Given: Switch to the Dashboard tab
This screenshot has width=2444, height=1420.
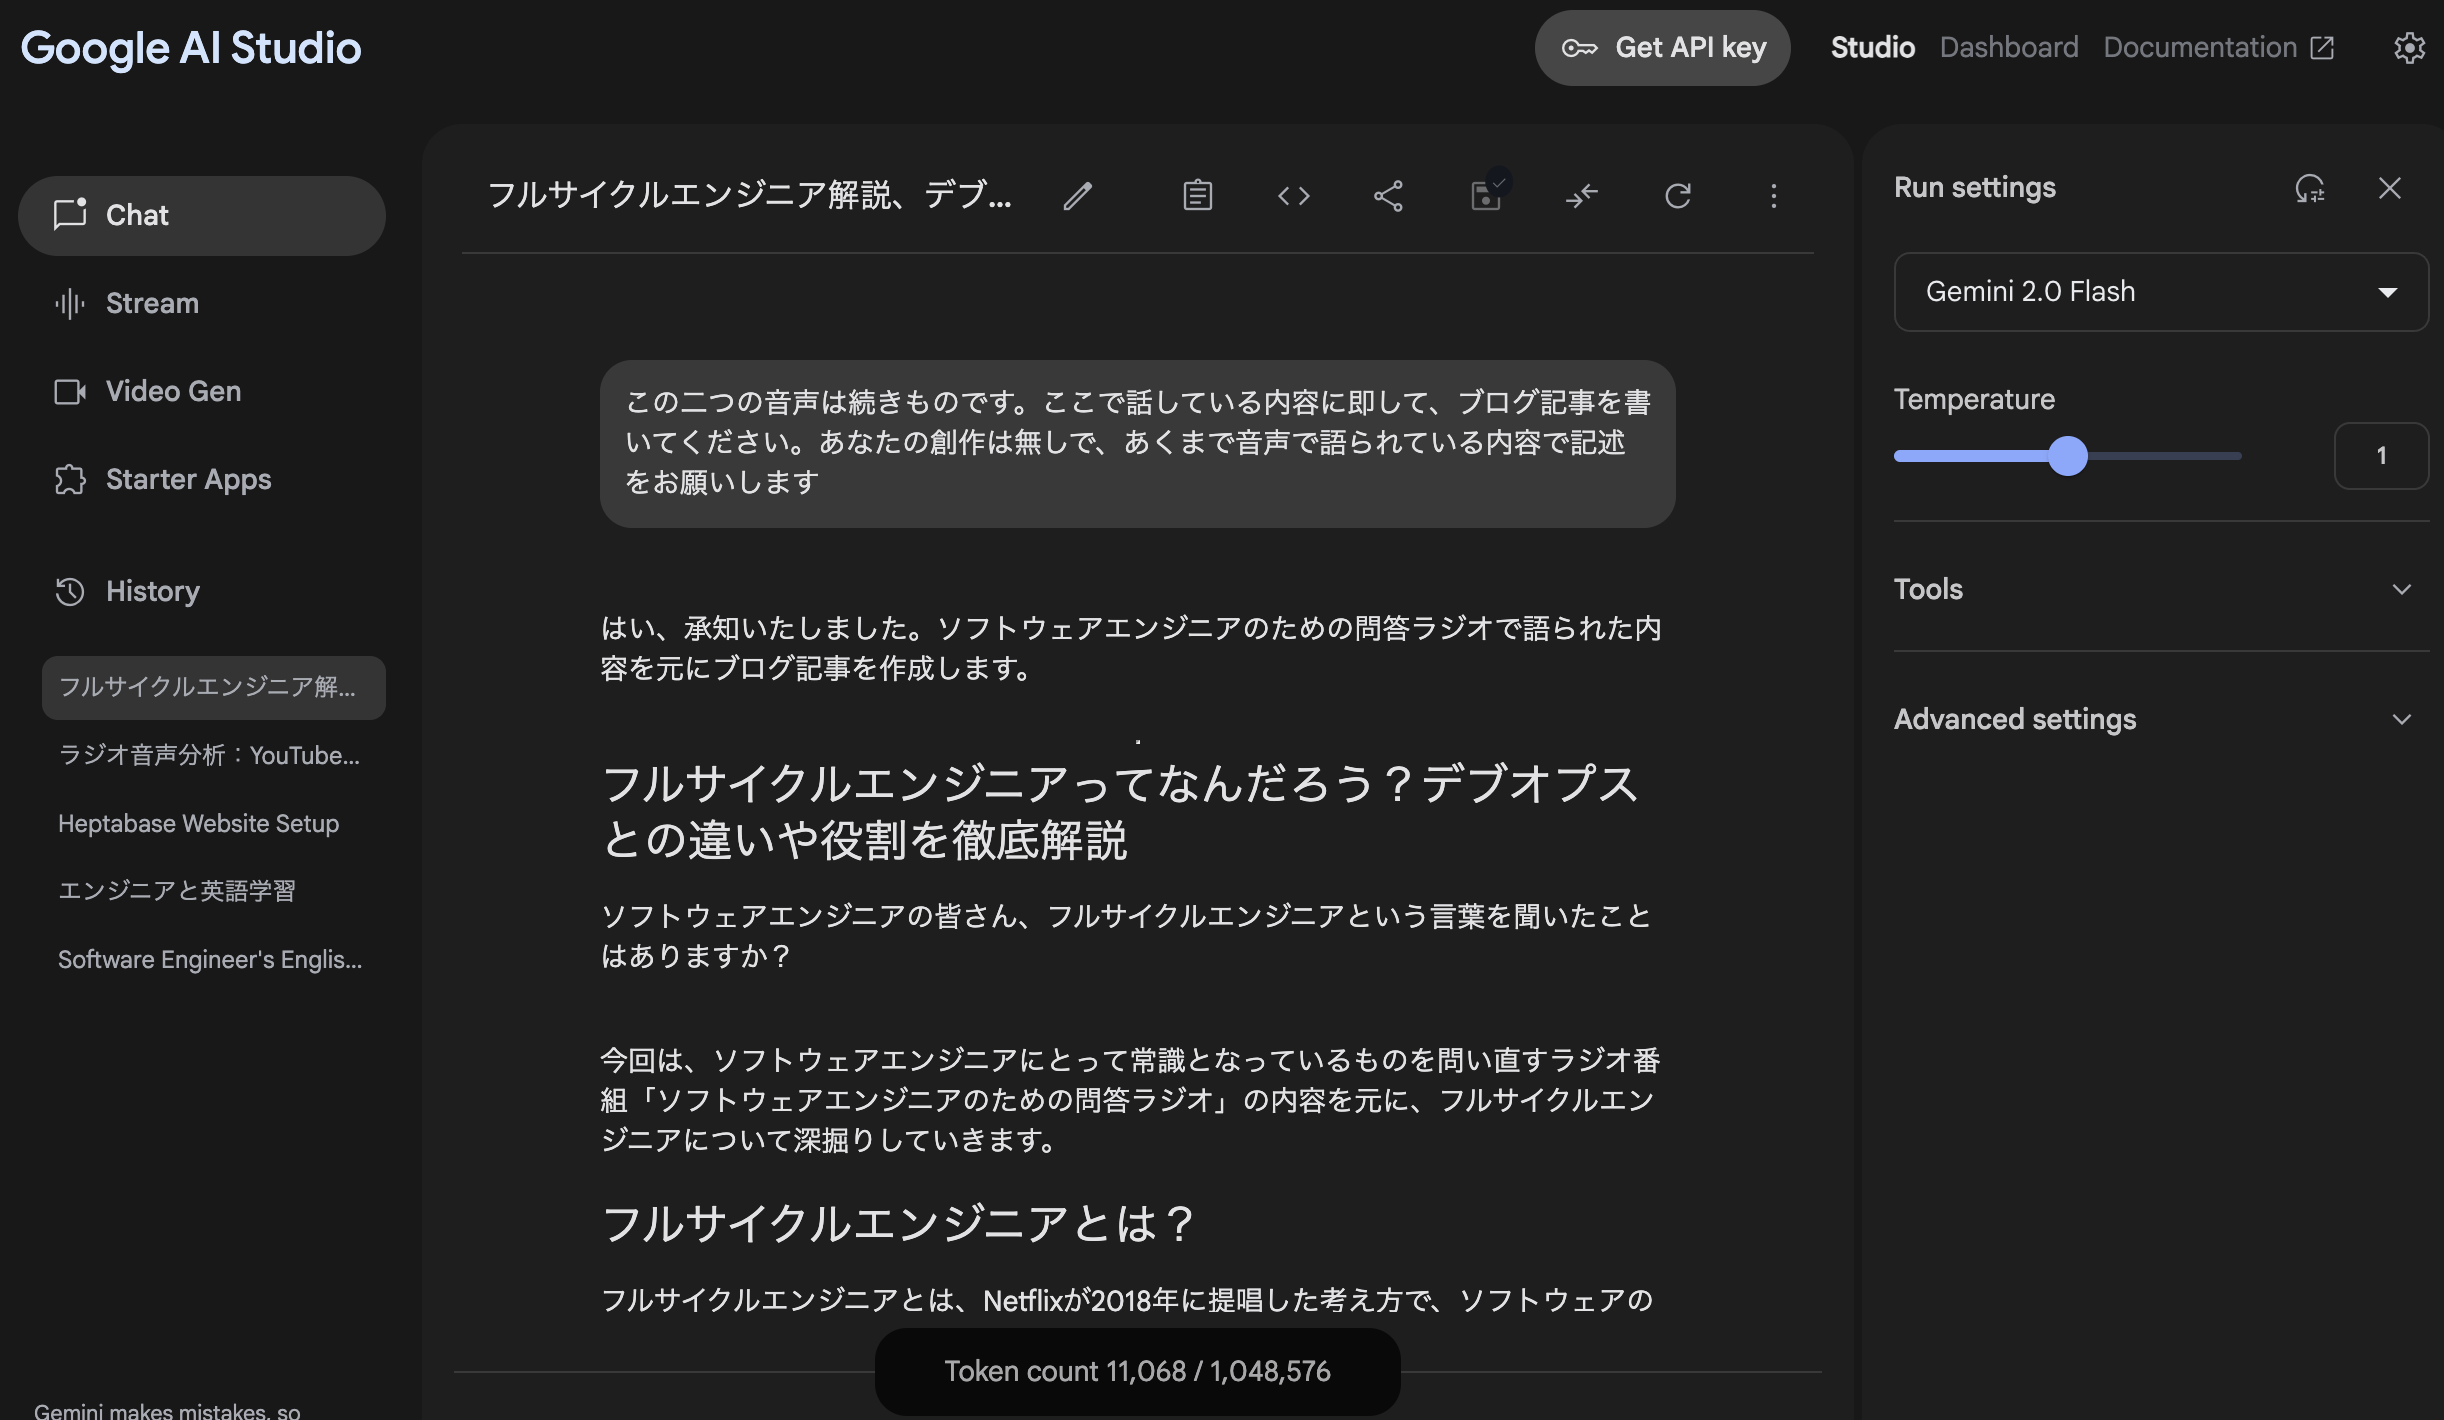Looking at the screenshot, I should click(2008, 47).
